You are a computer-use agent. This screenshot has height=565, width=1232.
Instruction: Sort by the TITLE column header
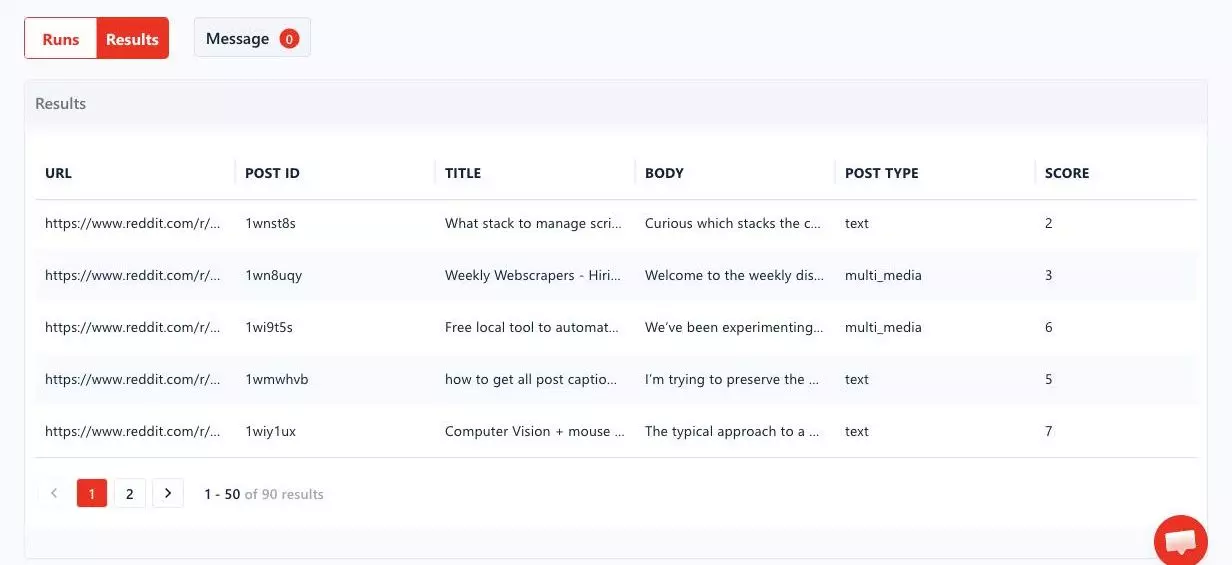pos(463,173)
